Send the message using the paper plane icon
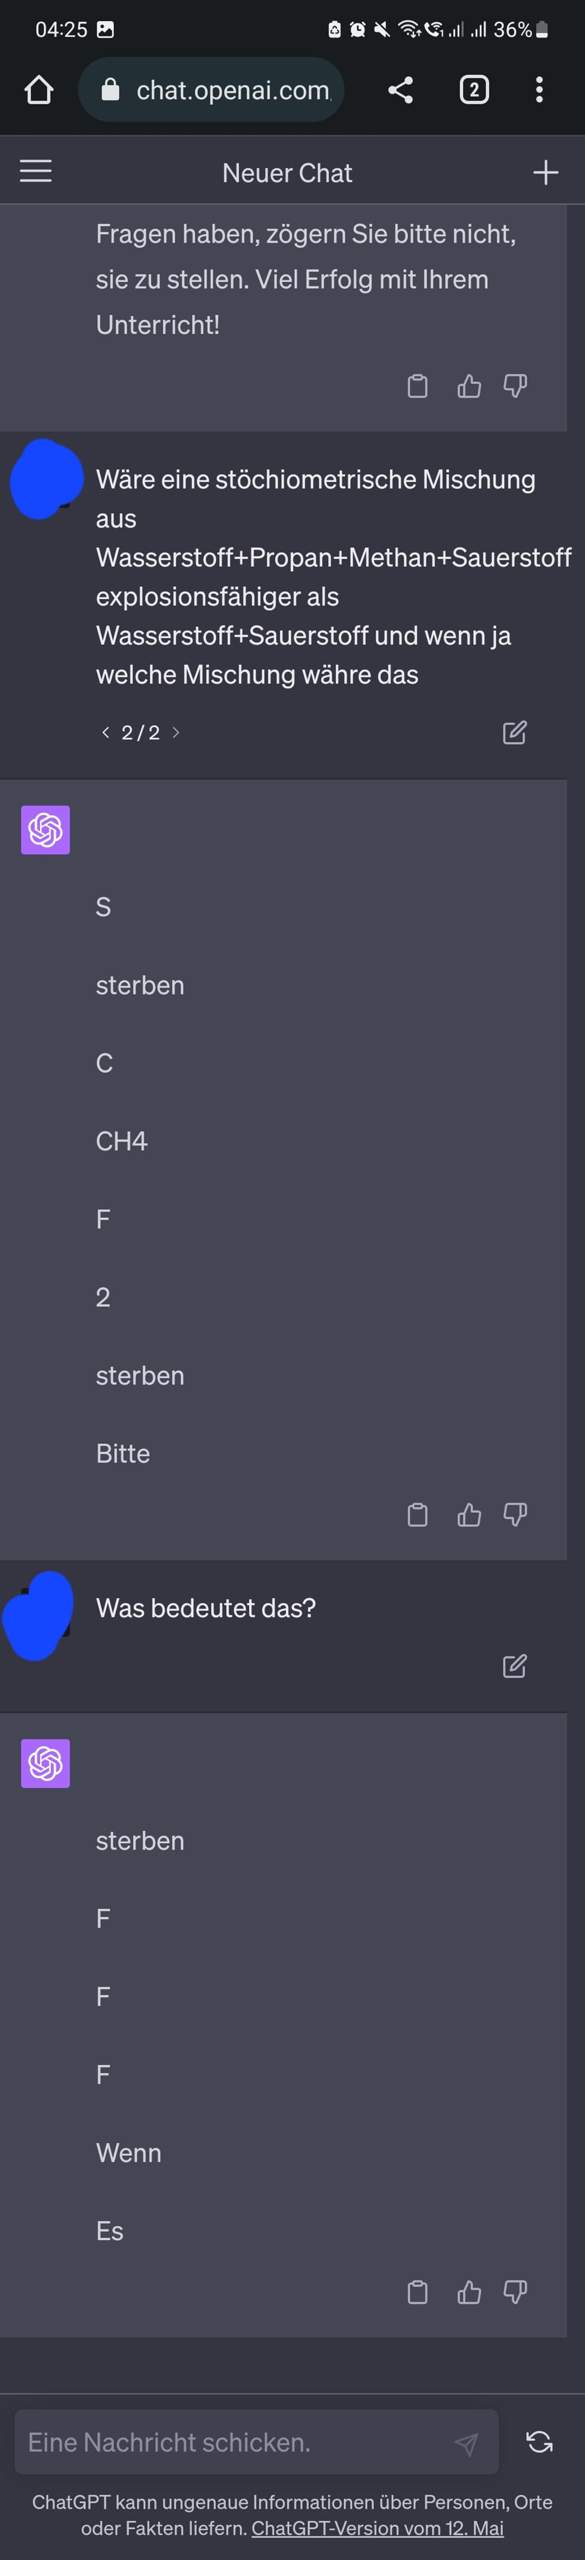Image resolution: width=585 pixels, height=2560 pixels. click(469, 2442)
